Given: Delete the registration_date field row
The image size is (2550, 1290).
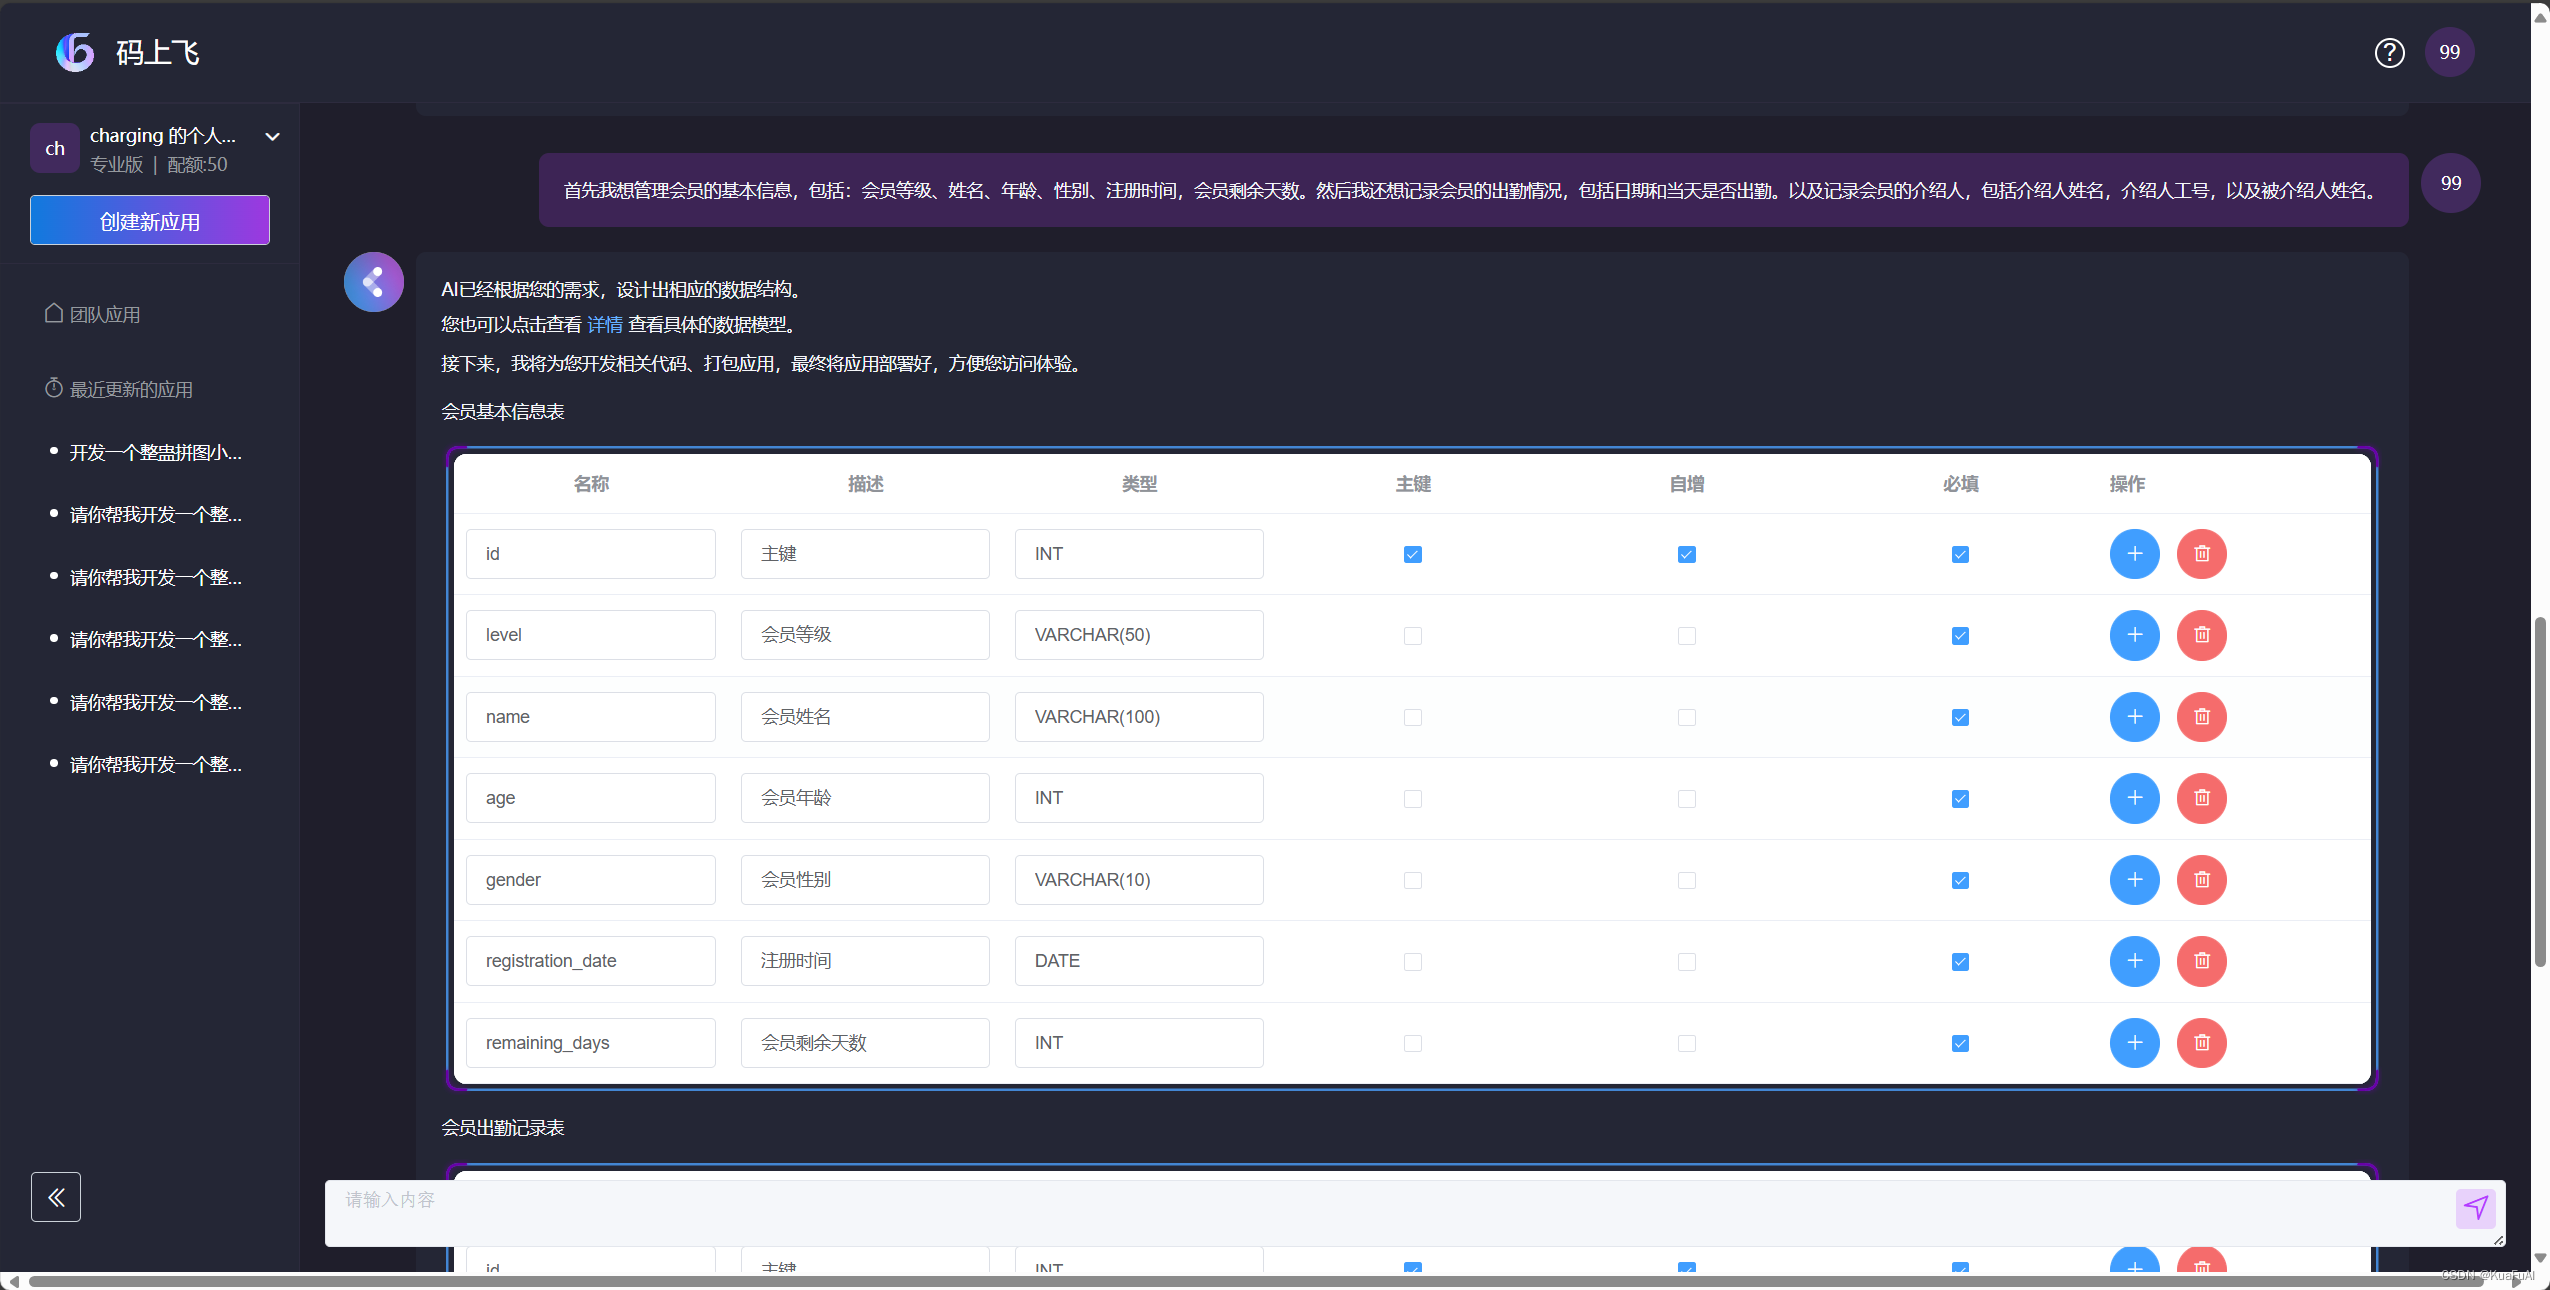Looking at the screenshot, I should 2201,961.
